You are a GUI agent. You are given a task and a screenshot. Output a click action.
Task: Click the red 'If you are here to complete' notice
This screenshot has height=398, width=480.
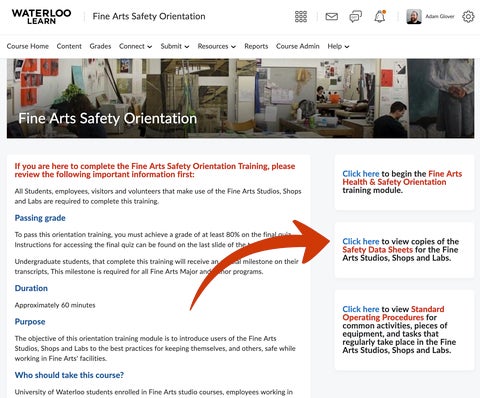(x=155, y=170)
